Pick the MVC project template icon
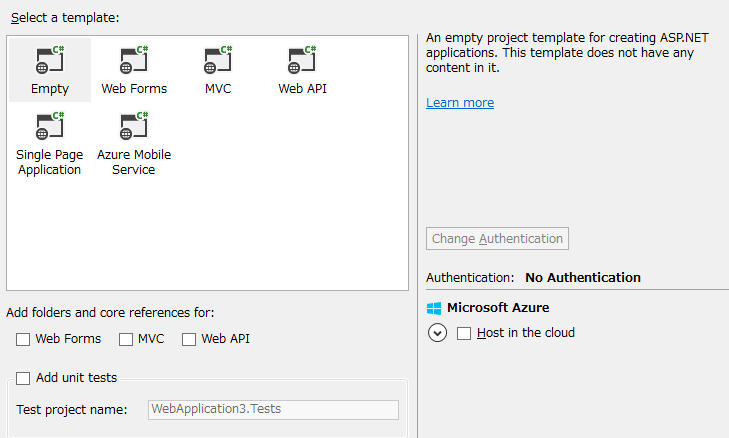The height and width of the screenshot is (438, 729). 218,61
